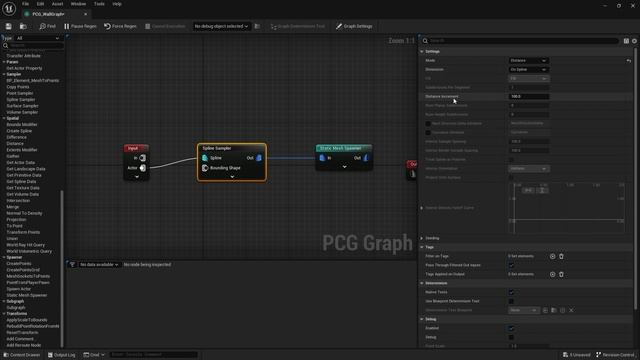Expand the Input node chevron

pos(137,177)
